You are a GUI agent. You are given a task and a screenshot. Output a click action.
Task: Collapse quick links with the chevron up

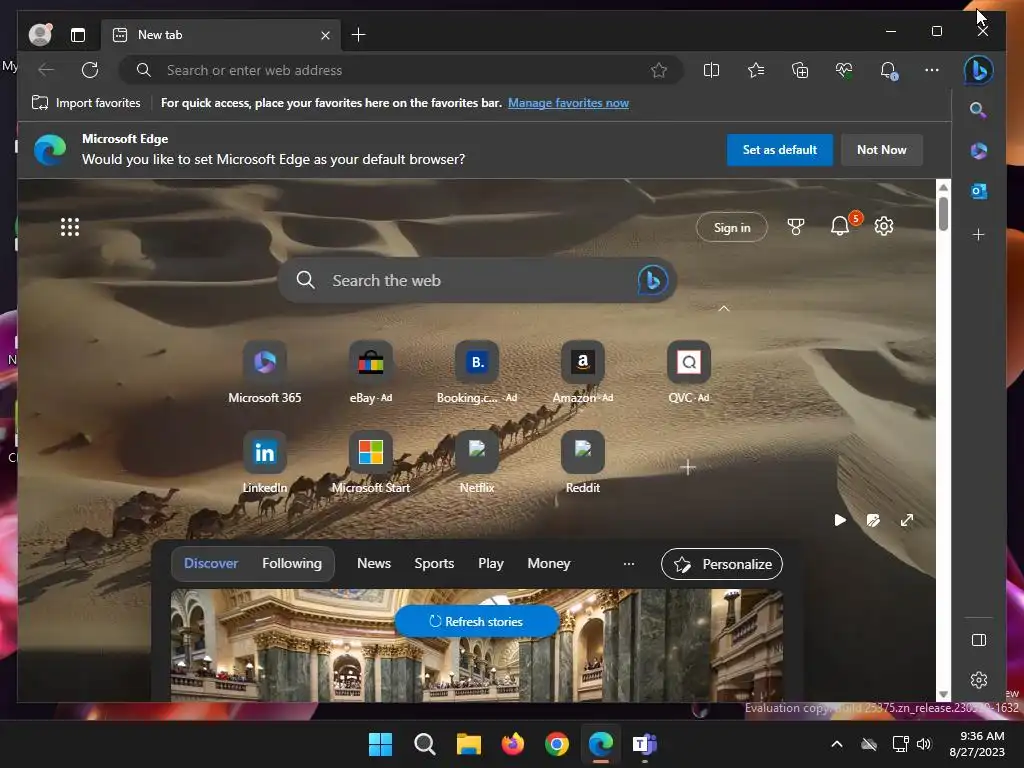(724, 308)
